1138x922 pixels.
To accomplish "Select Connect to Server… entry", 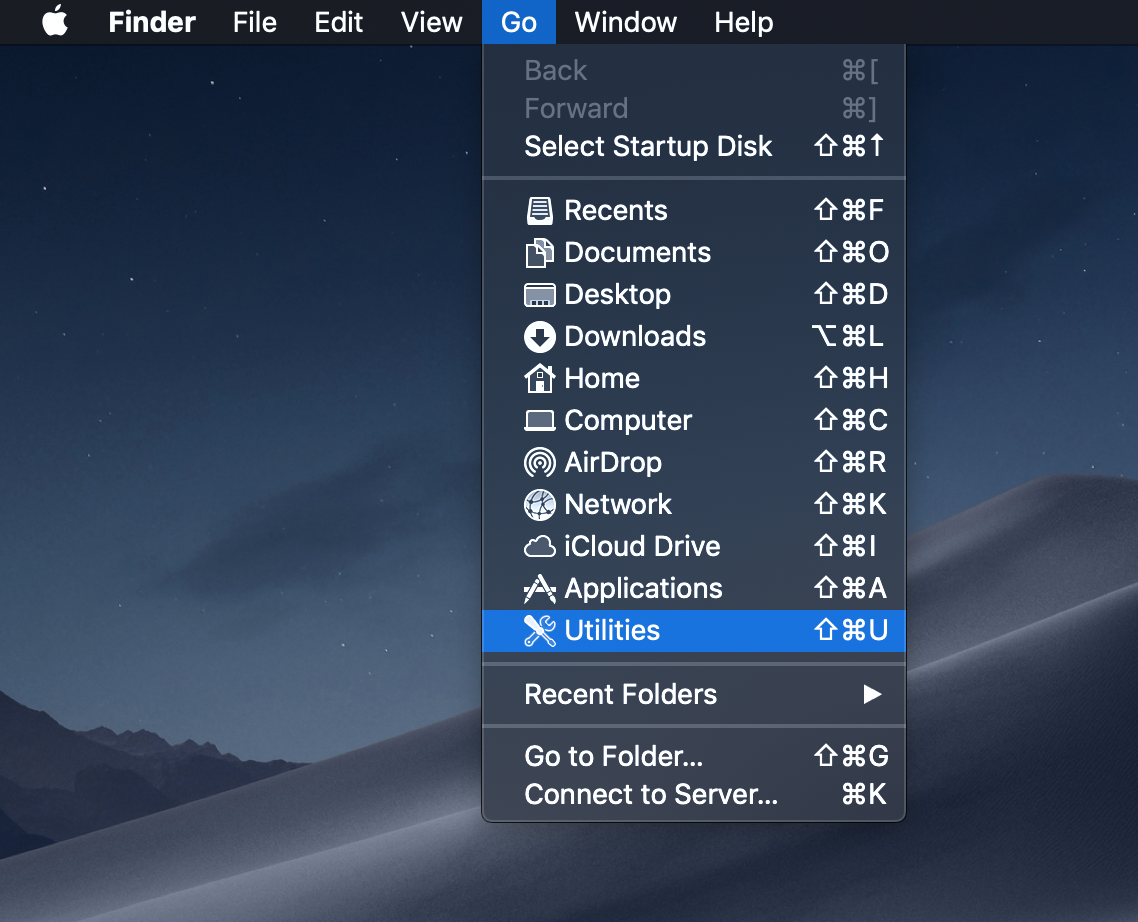I will click(x=650, y=795).
